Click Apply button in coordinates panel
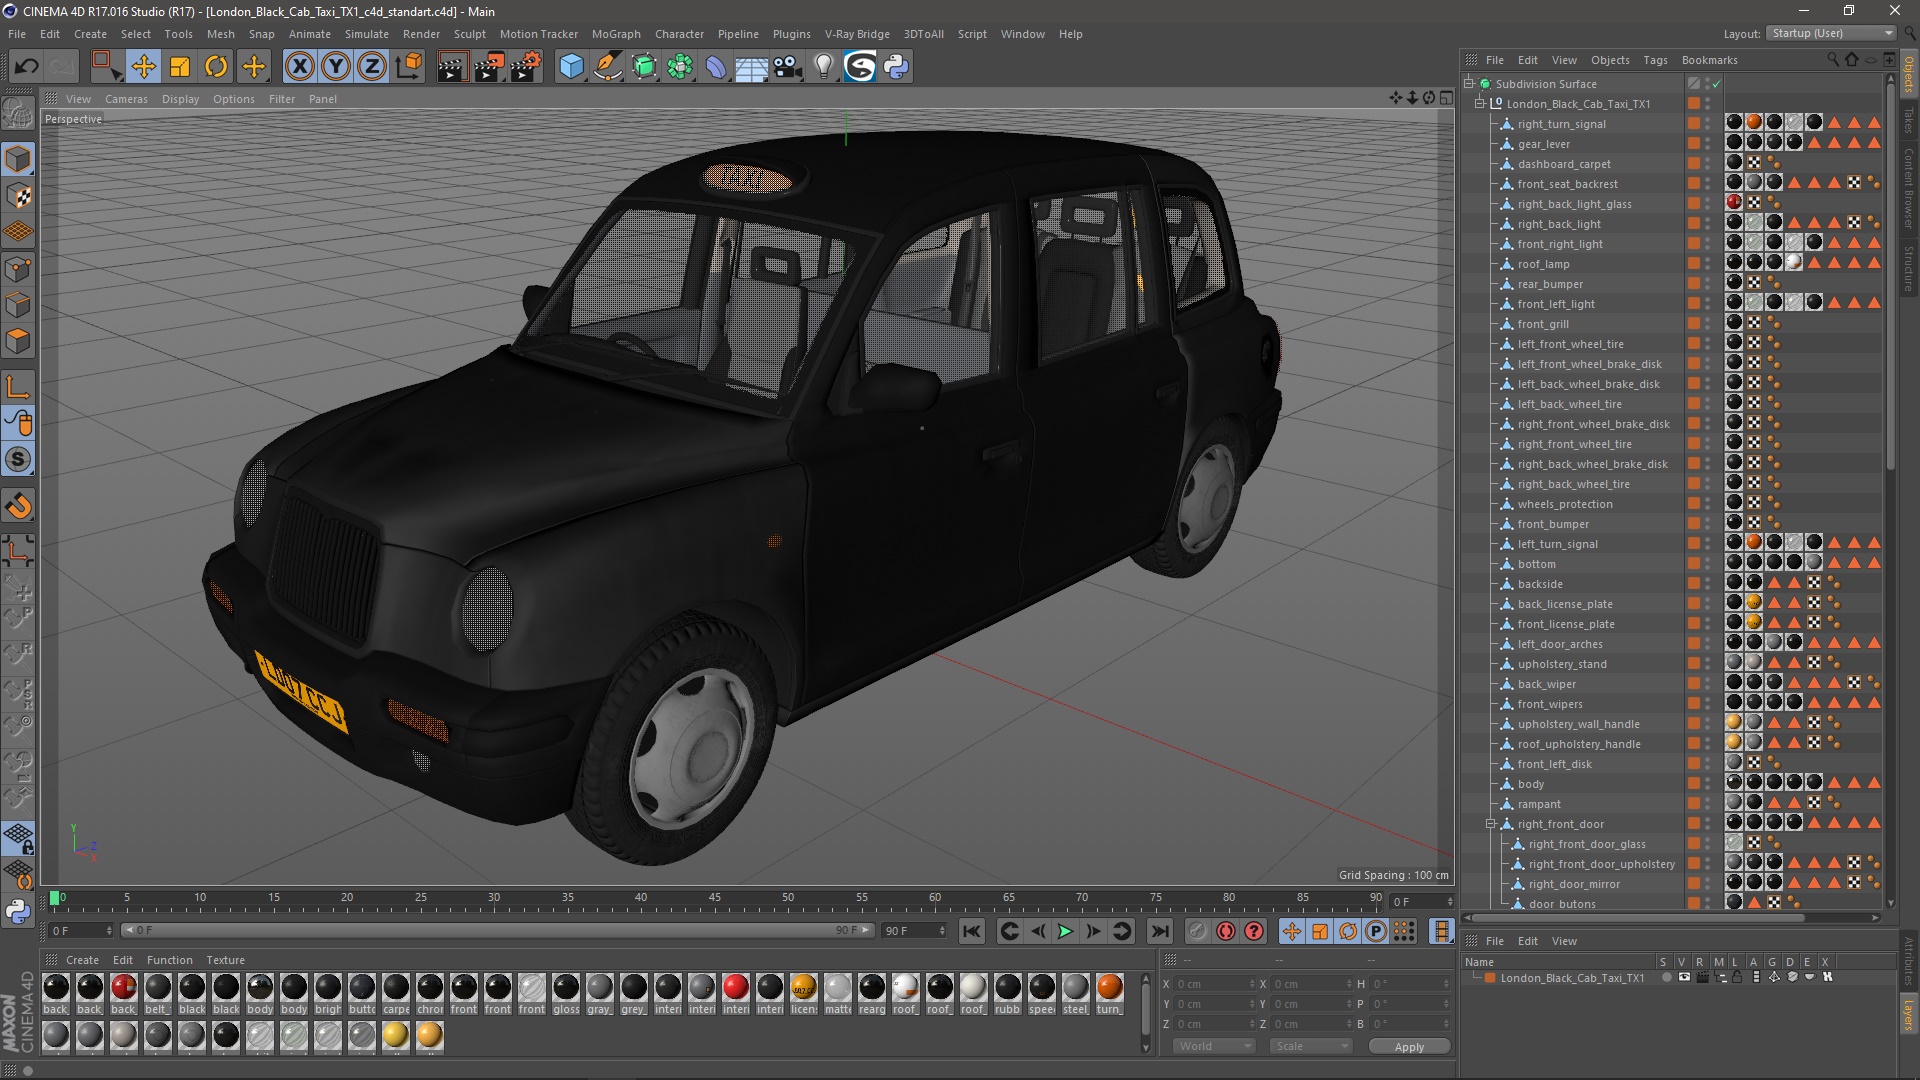1920x1080 pixels. click(x=1408, y=1046)
